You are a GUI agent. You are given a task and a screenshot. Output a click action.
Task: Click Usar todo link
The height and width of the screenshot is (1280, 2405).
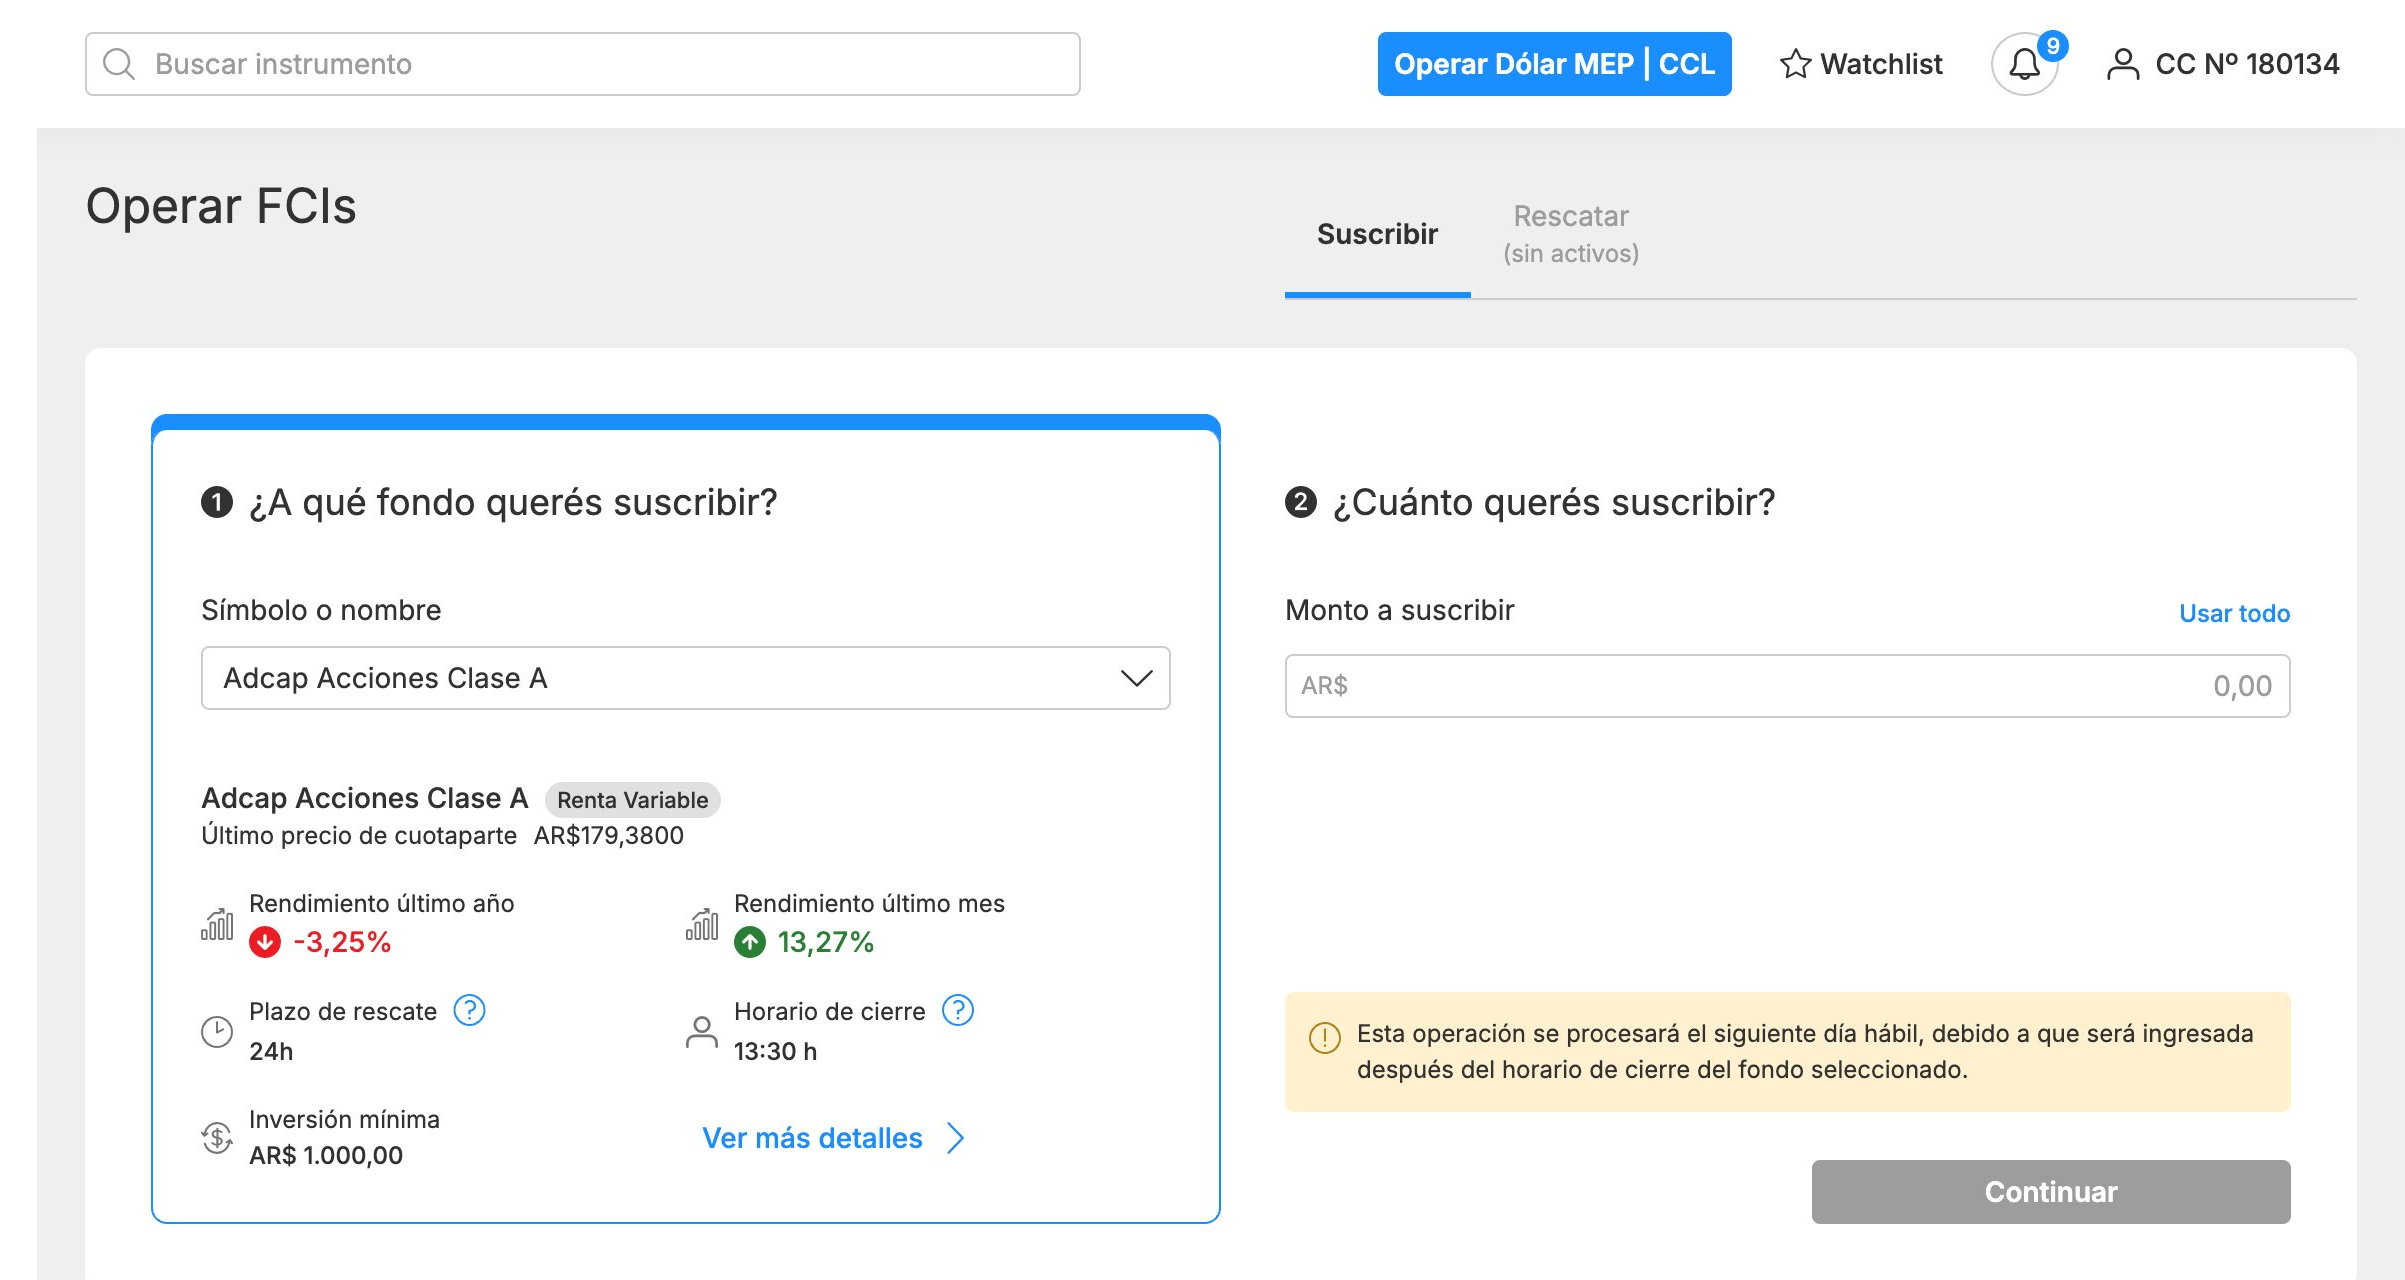point(2234,613)
